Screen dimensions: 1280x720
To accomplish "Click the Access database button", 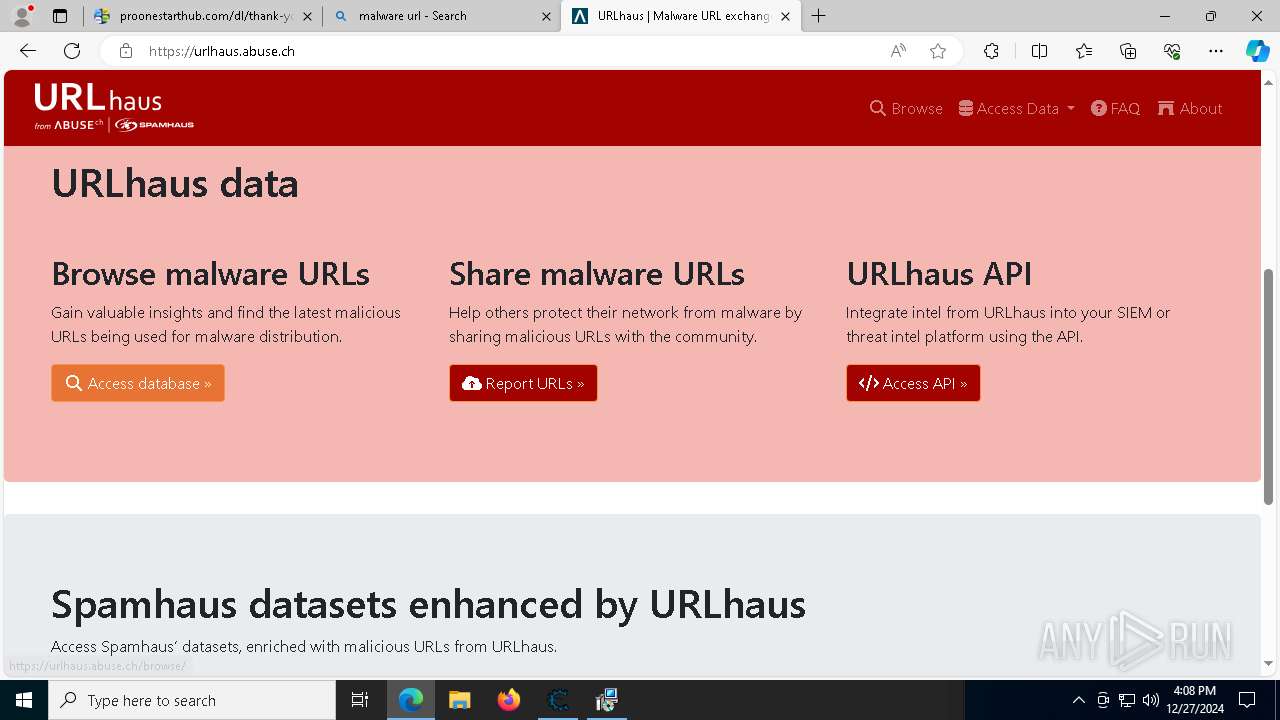I will point(138,383).
